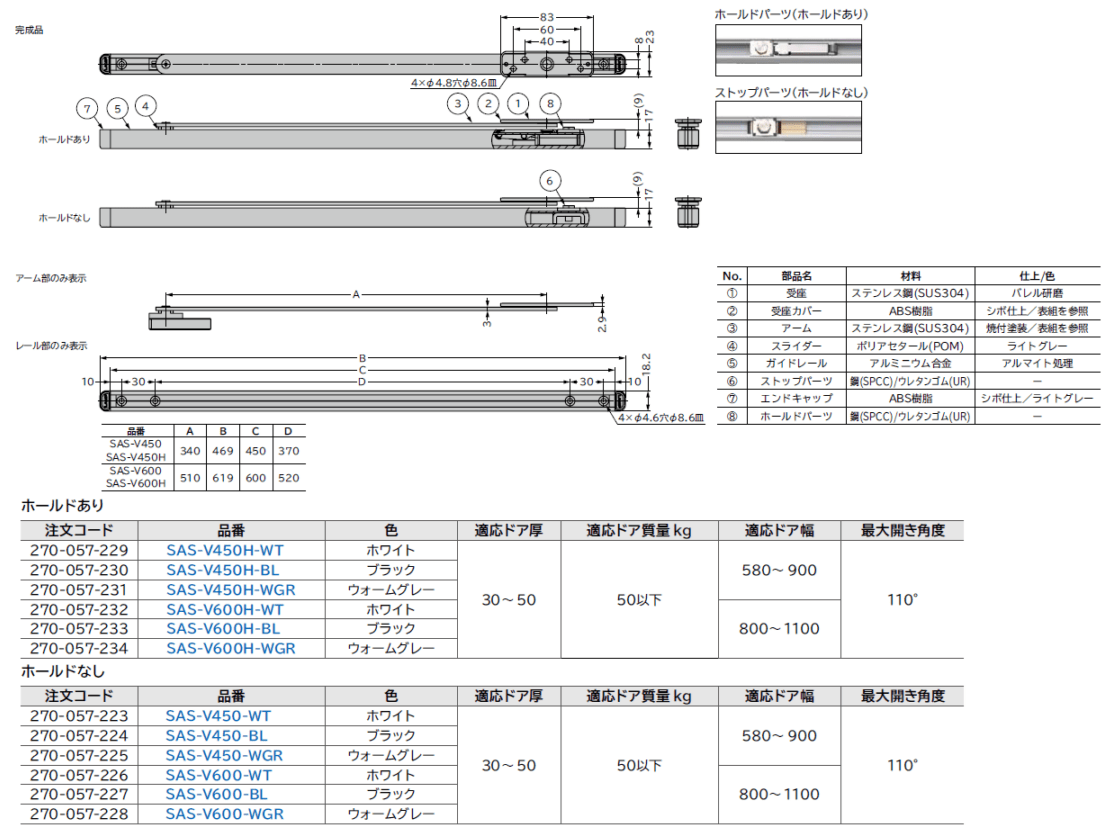Click 完成品 label at top left
This screenshot has width=1113, height=836.
[29, 30]
